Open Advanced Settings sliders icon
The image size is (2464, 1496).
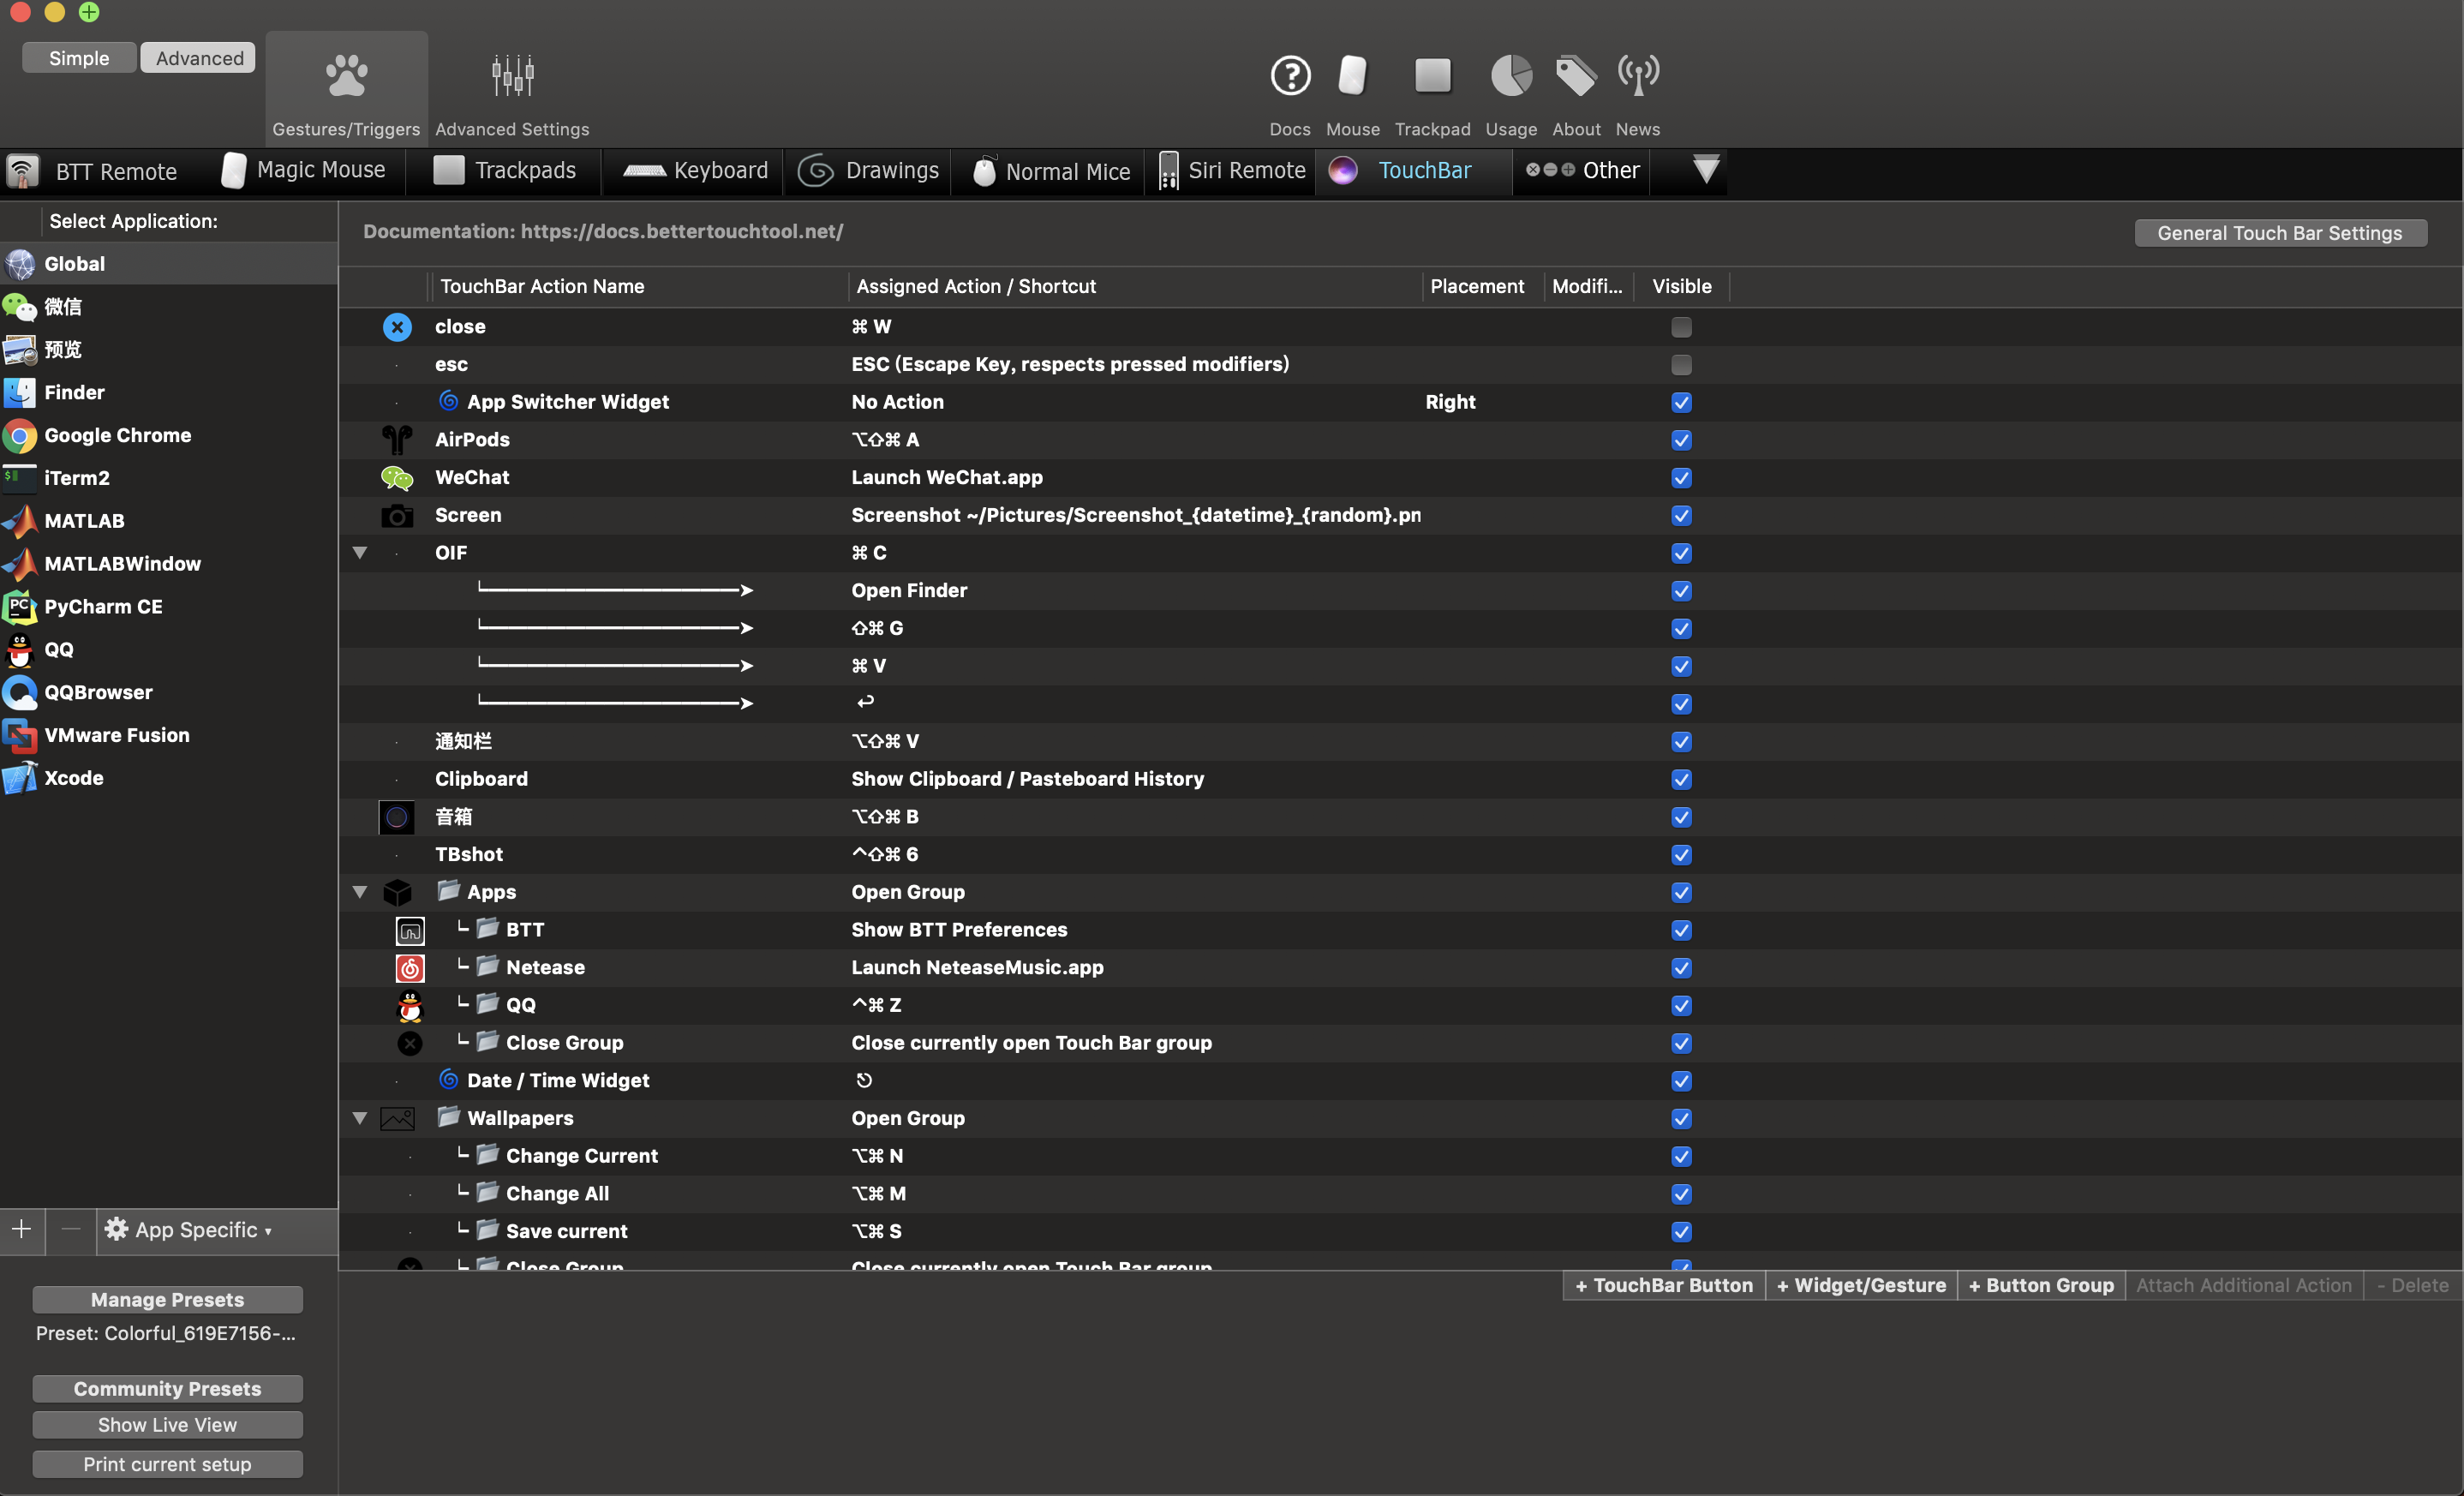(x=512, y=76)
